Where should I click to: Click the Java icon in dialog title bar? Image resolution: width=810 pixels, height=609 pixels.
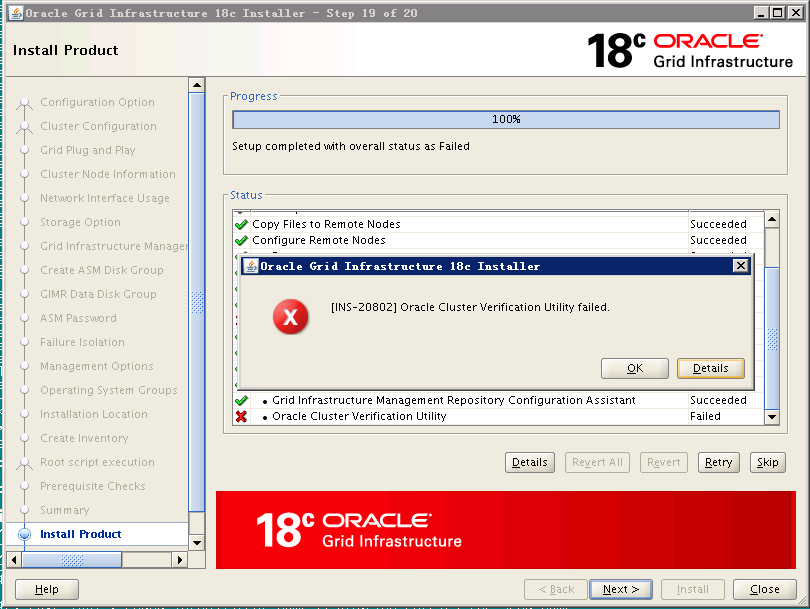pyautogui.click(x=251, y=266)
